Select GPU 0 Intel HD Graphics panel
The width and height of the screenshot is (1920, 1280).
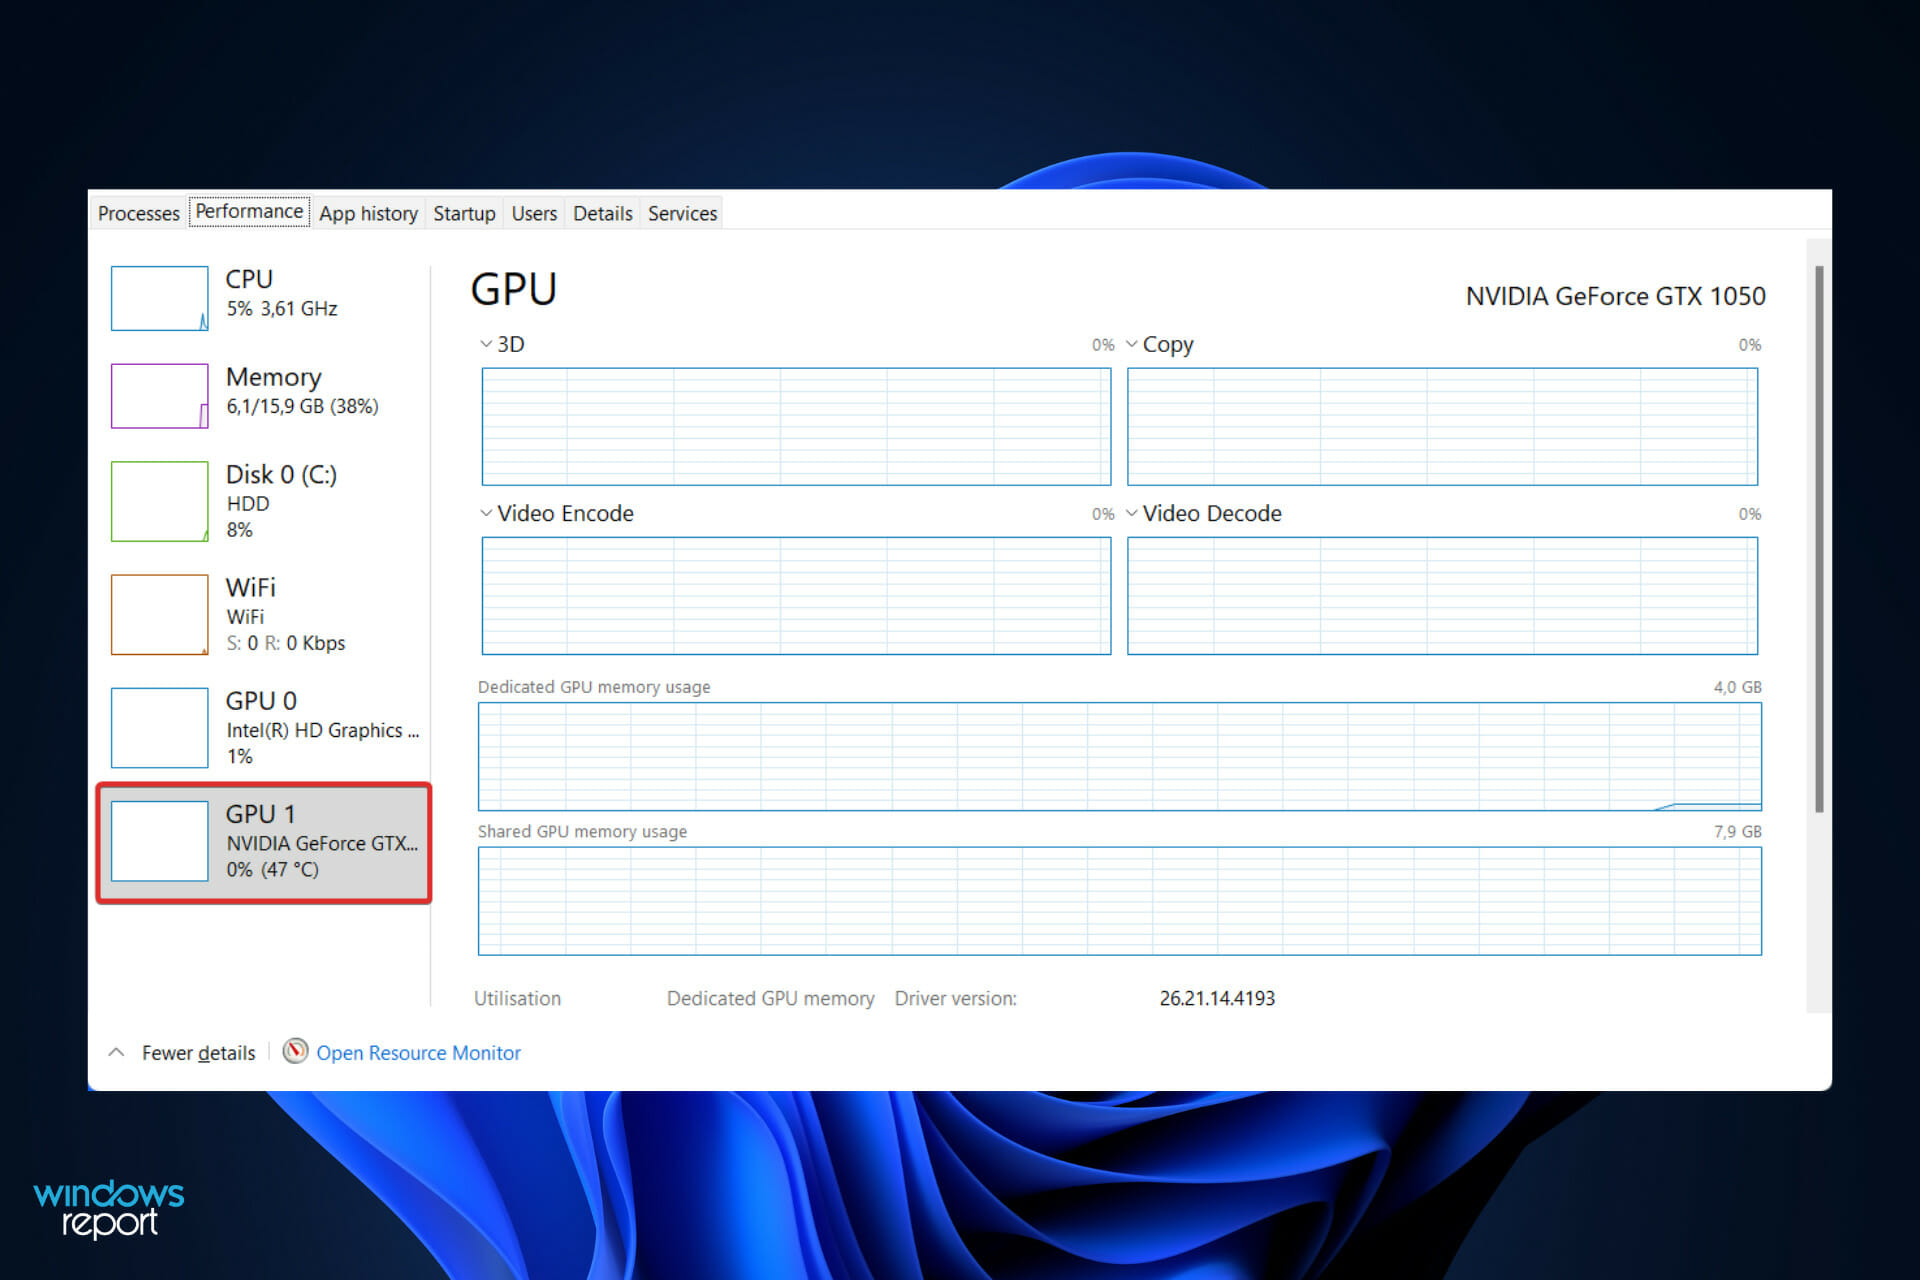(263, 729)
